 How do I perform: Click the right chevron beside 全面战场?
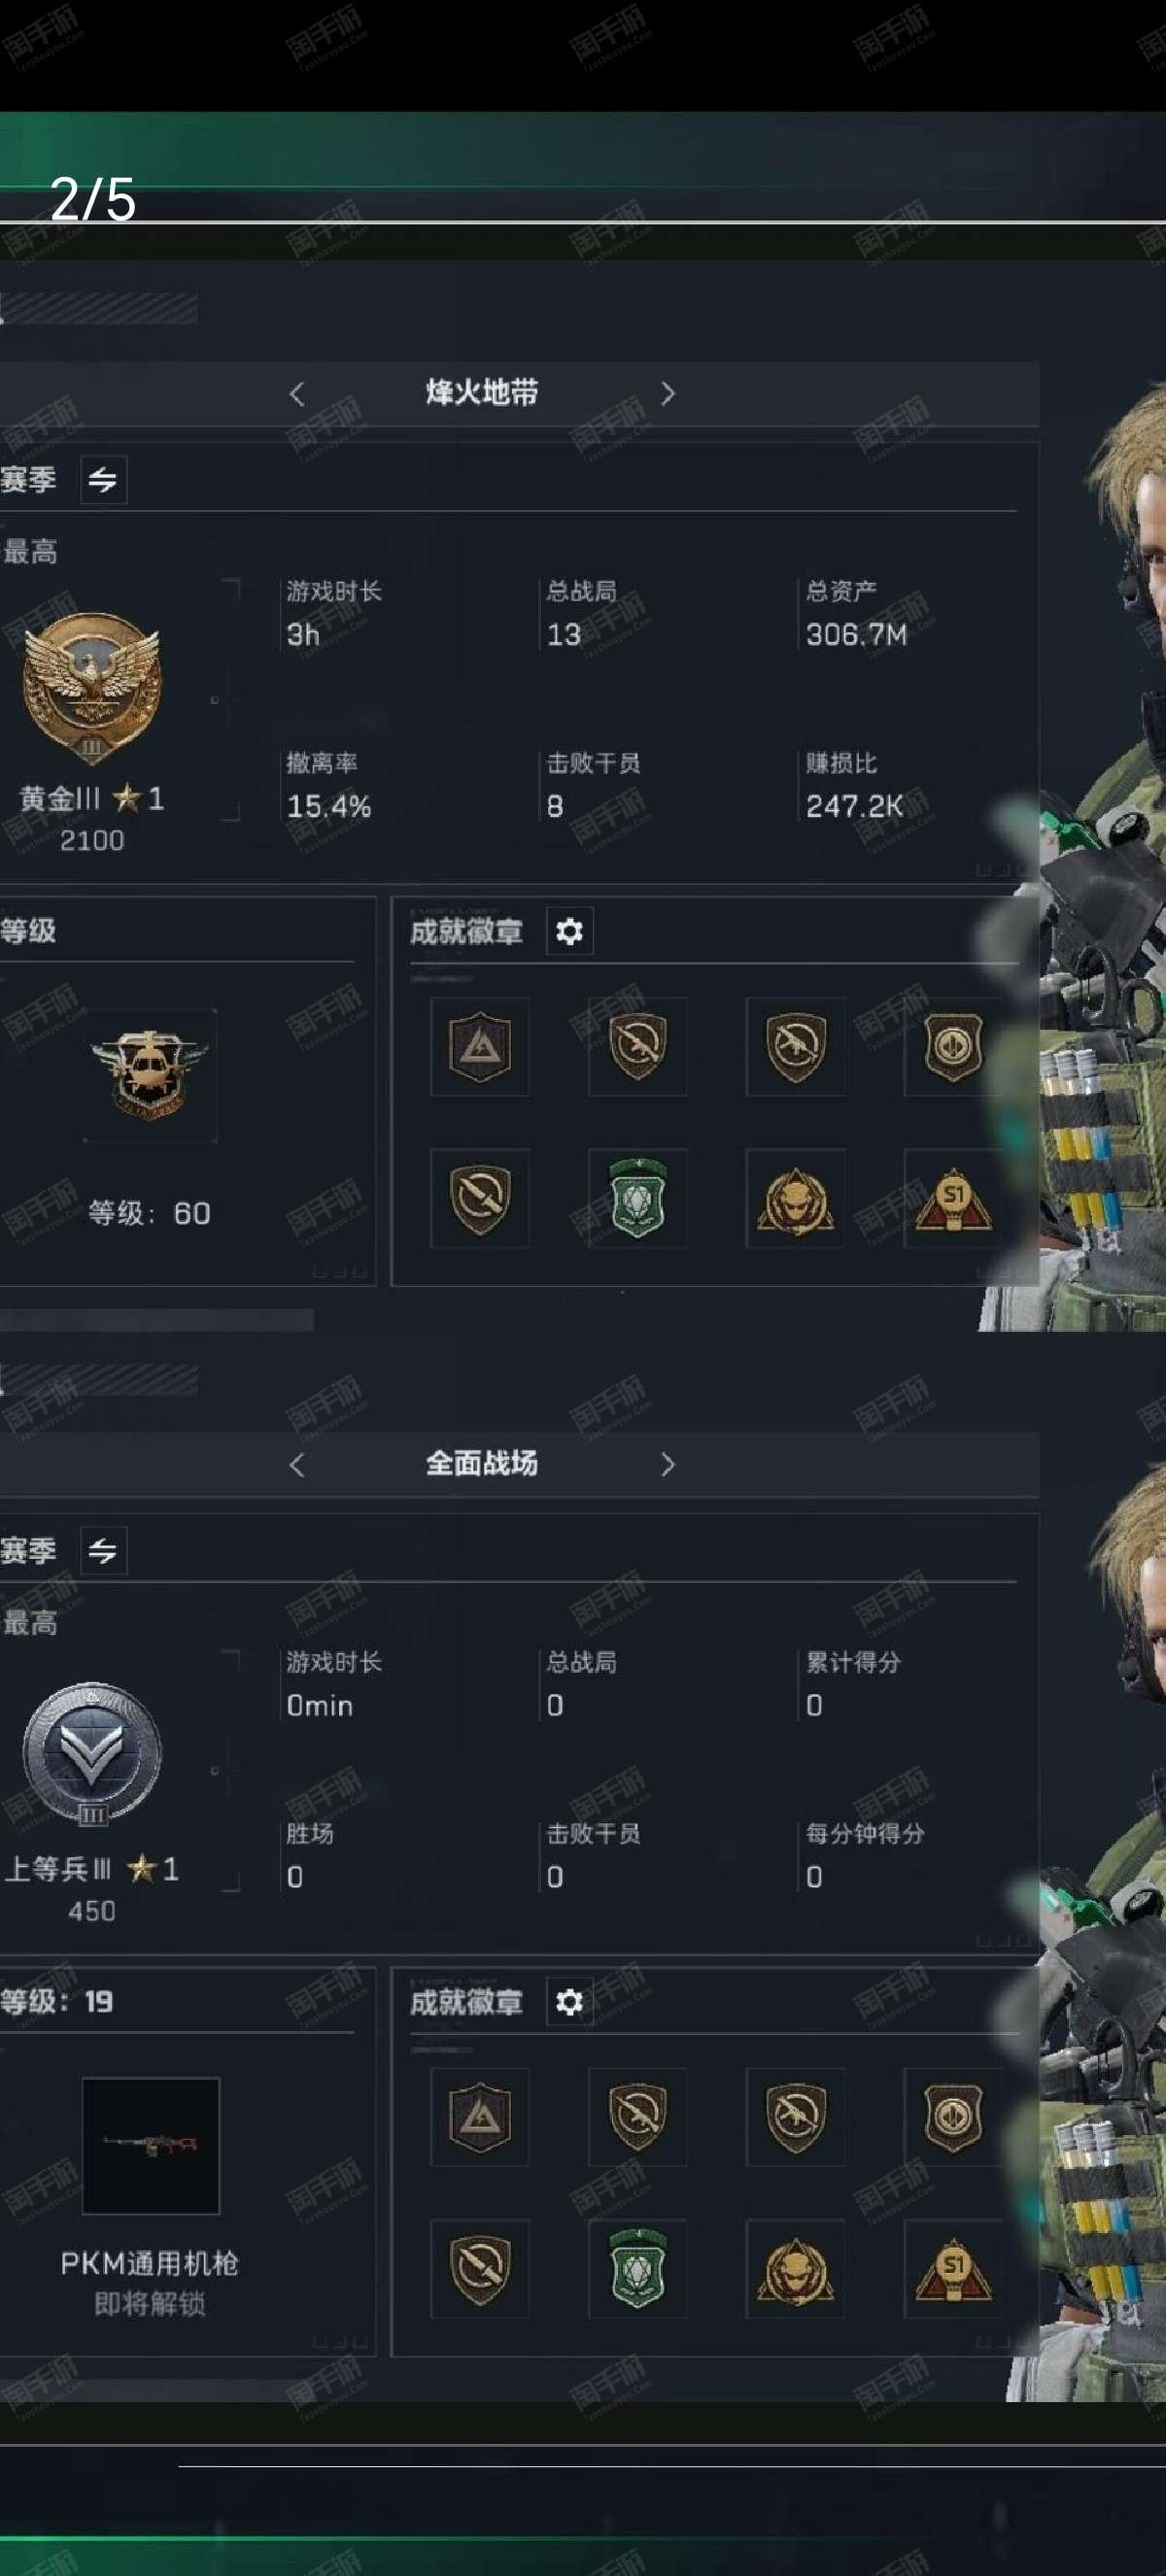point(668,1464)
